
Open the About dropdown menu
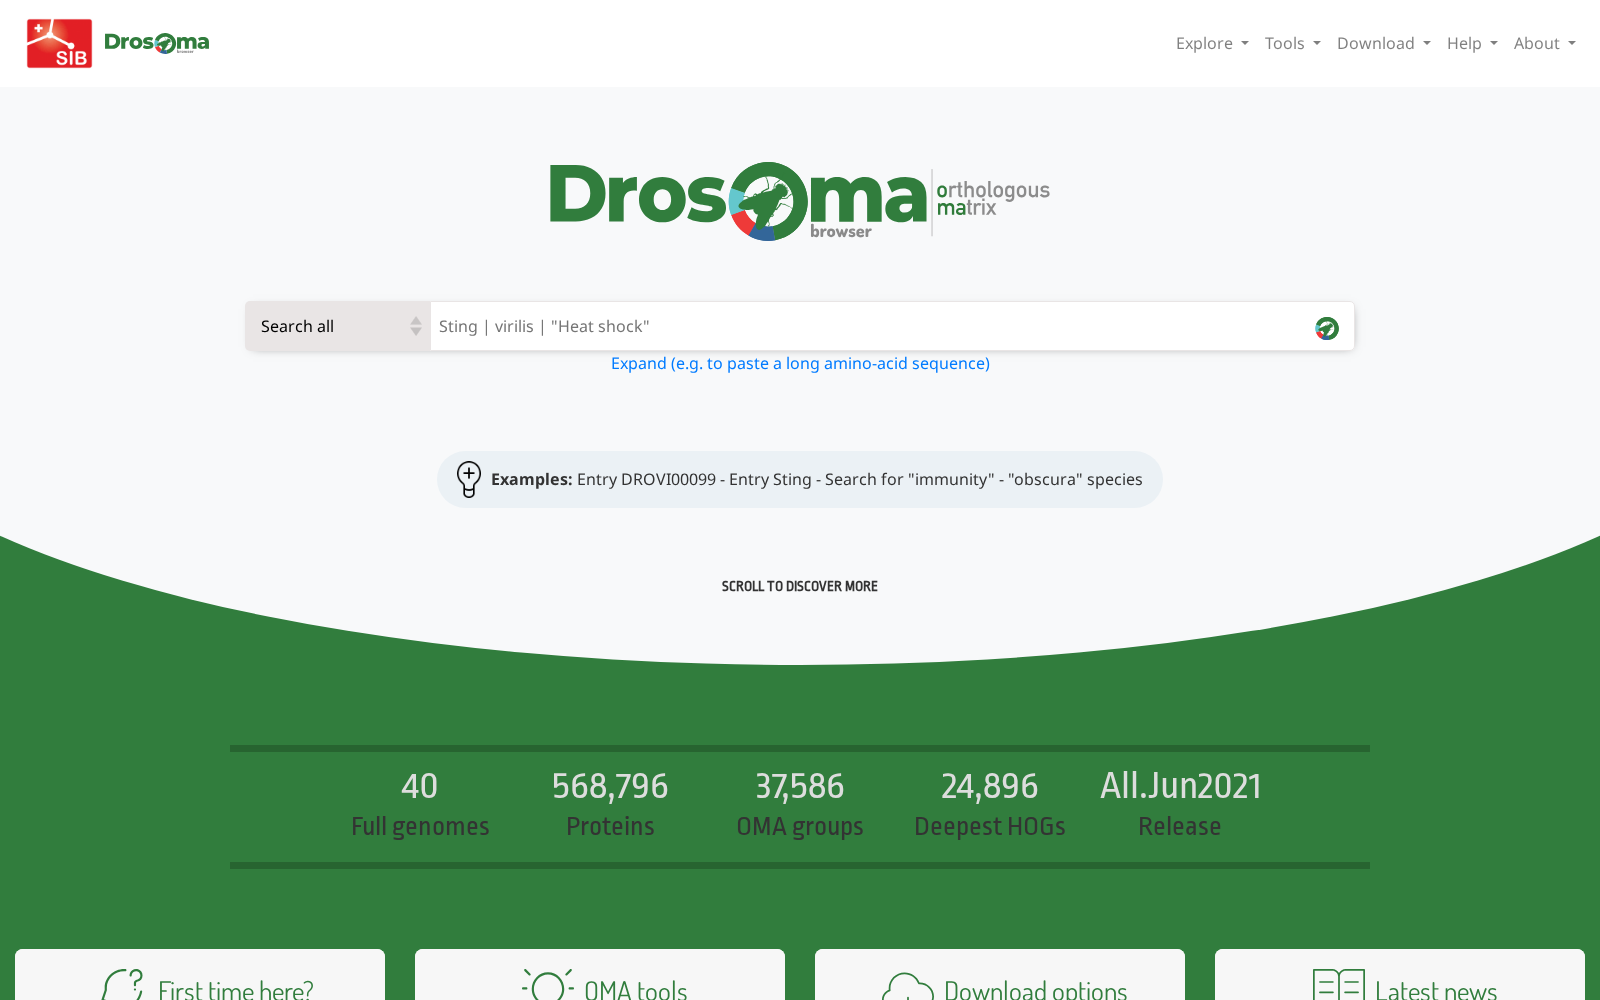click(x=1544, y=43)
